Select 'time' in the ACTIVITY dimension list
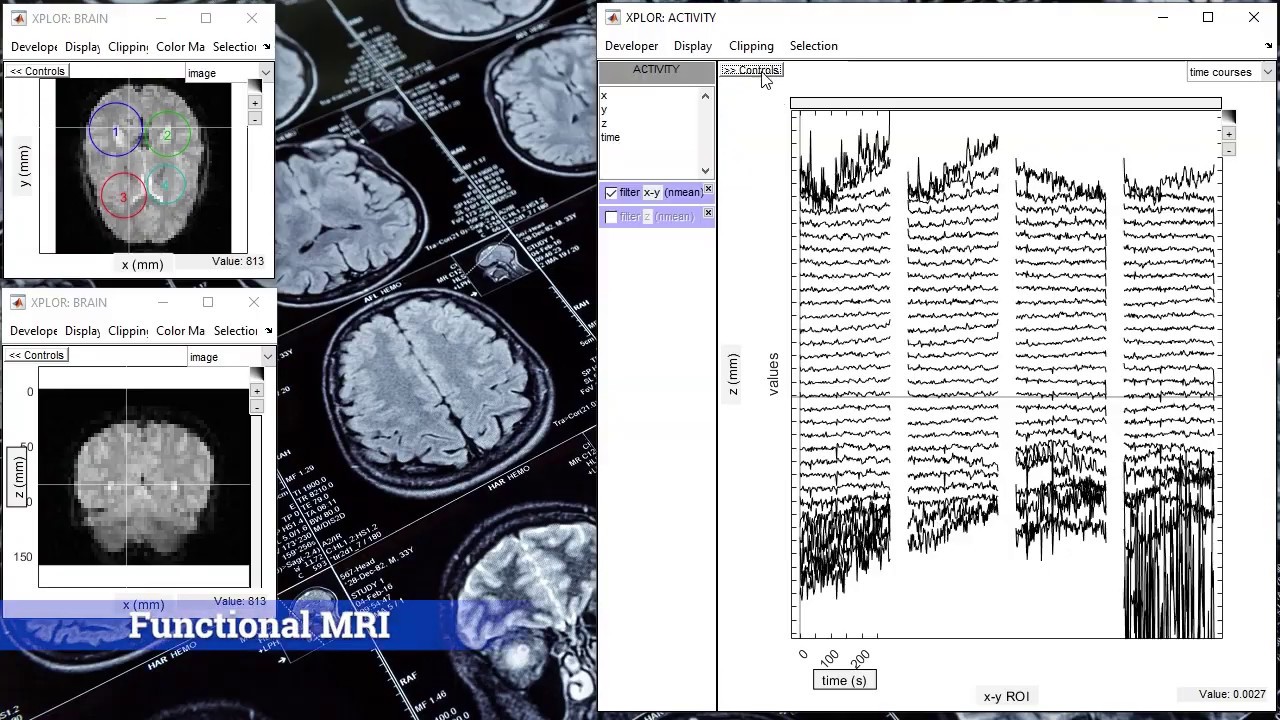This screenshot has height=720, width=1280. coord(610,138)
